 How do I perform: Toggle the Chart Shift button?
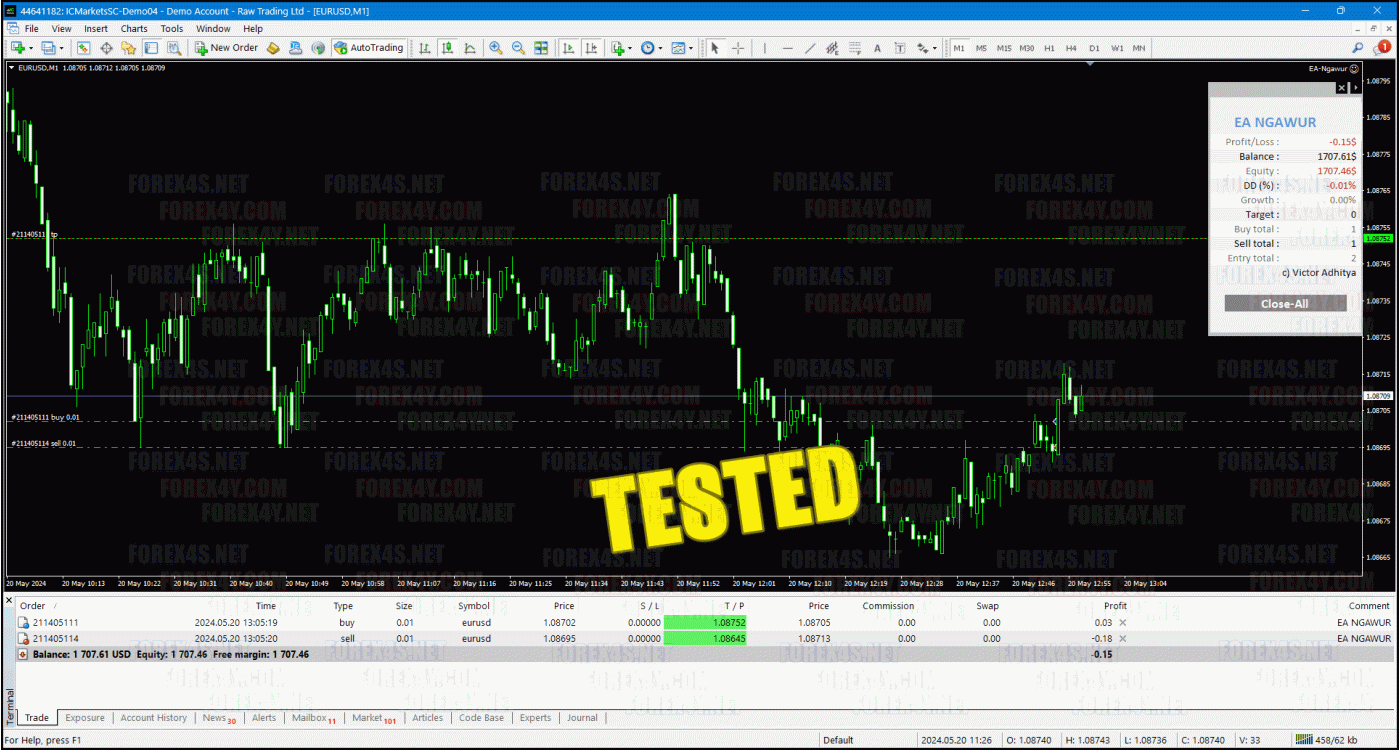(590, 48)
